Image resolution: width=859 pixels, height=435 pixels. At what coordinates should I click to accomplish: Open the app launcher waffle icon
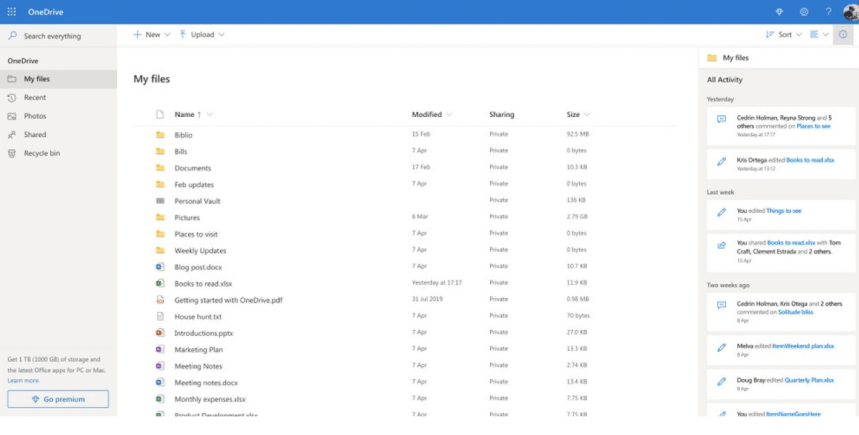point(12,12)
